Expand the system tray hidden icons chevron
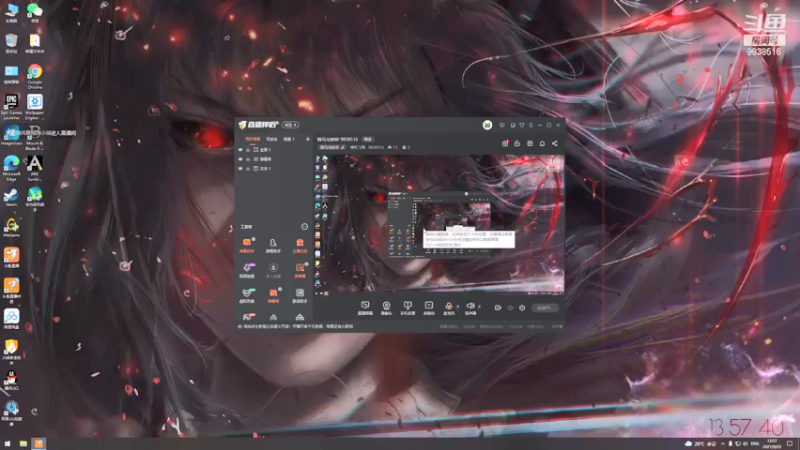 click(722, 444)
